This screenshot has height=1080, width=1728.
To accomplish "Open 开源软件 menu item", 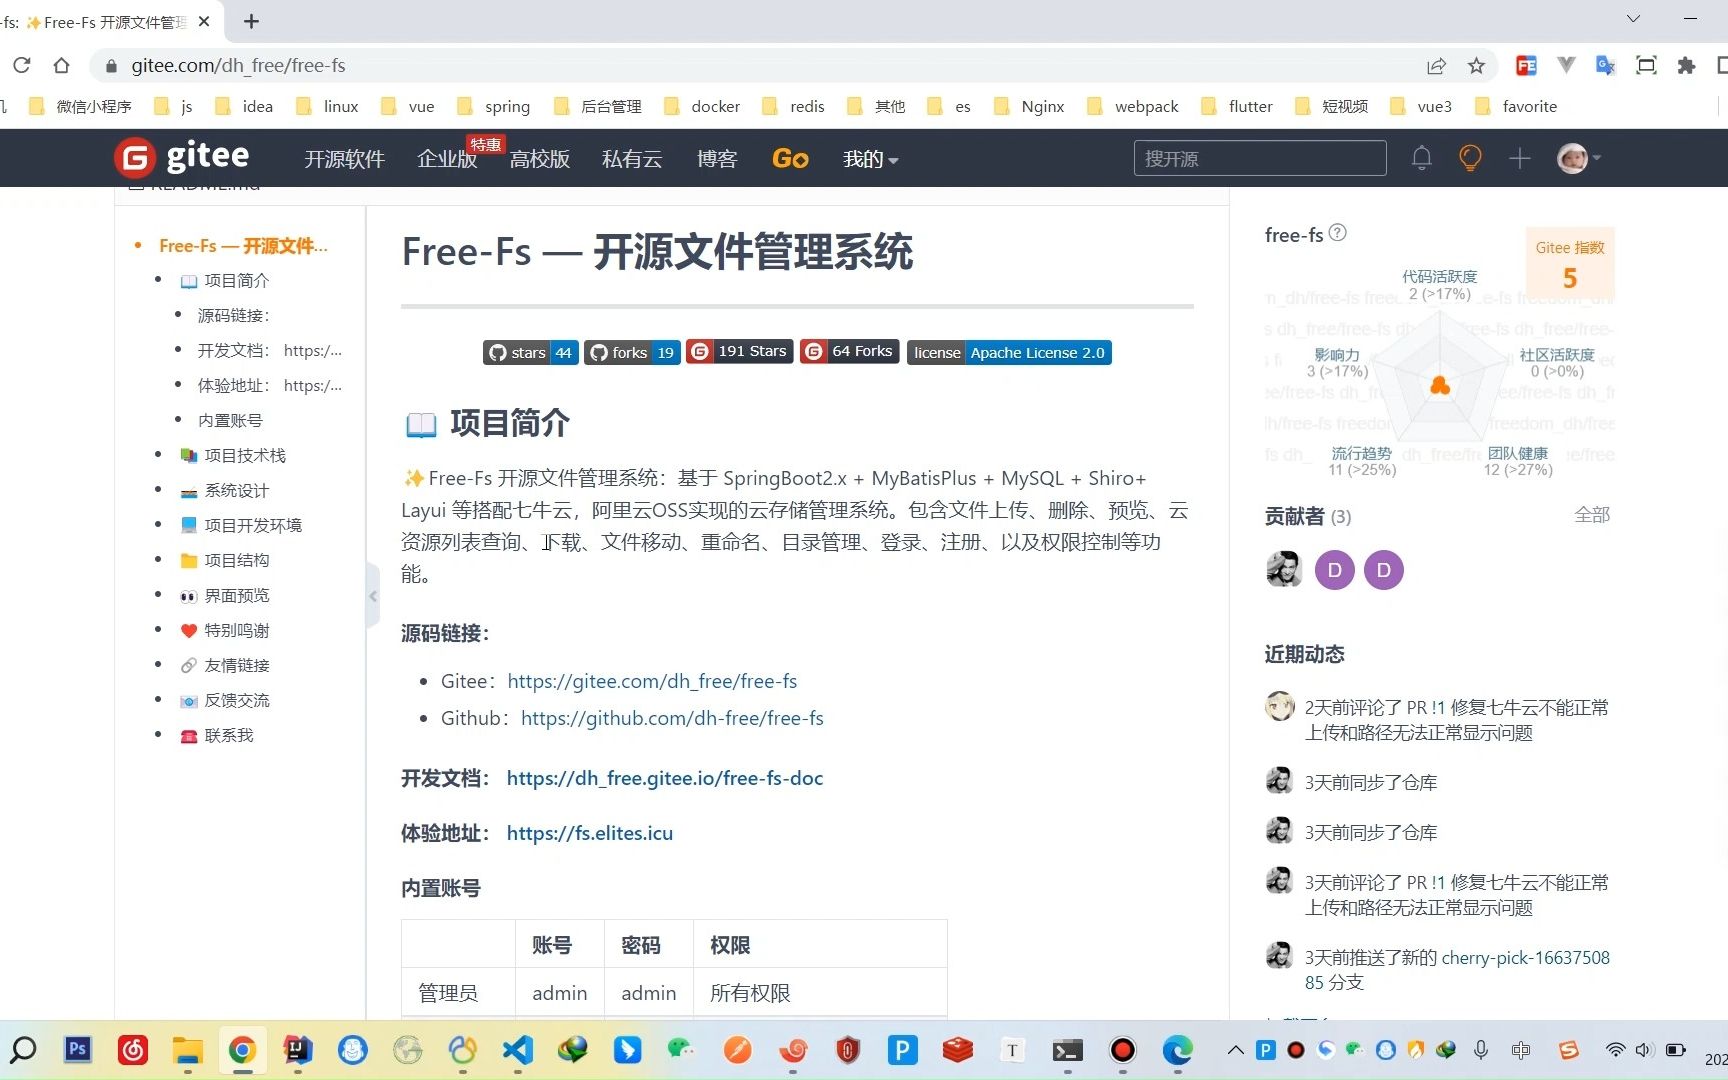I will [x=344, y=159].
